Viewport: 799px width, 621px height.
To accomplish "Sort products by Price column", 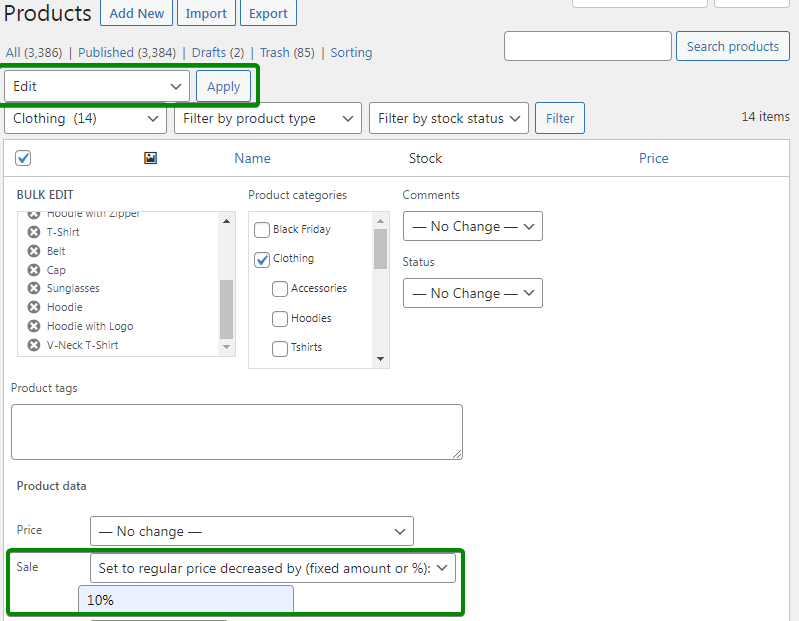I will point(653,158).
